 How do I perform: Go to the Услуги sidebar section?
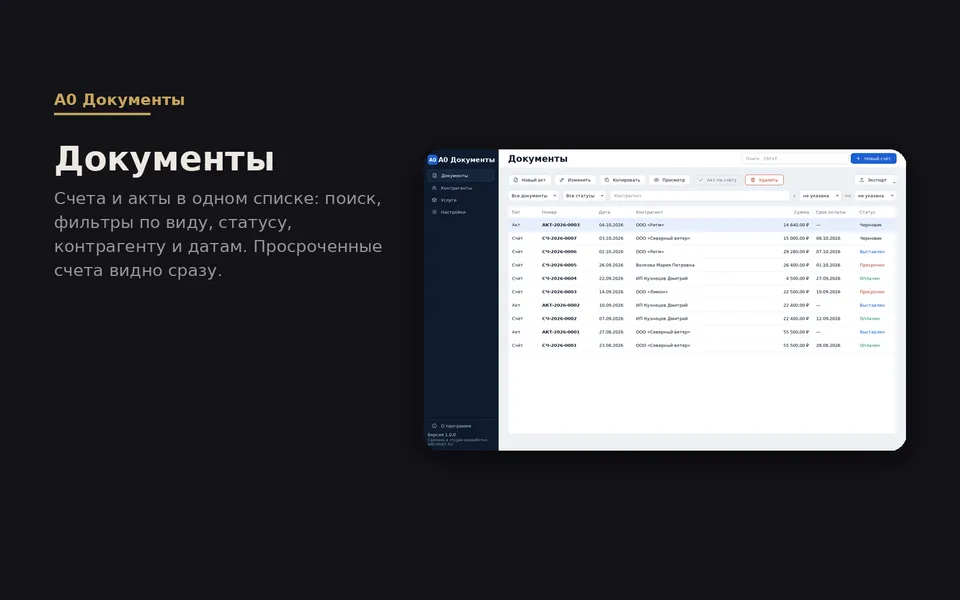click(461, 200)
